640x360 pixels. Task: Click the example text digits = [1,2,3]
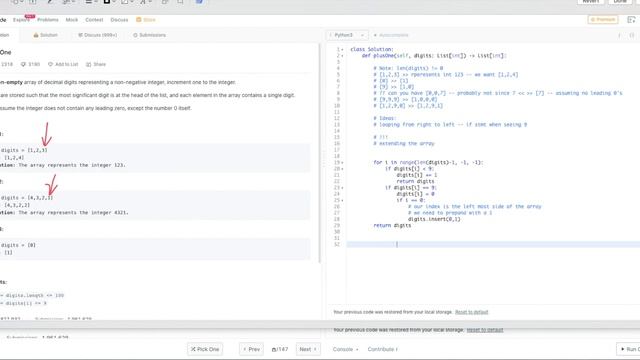pos(24,150)
